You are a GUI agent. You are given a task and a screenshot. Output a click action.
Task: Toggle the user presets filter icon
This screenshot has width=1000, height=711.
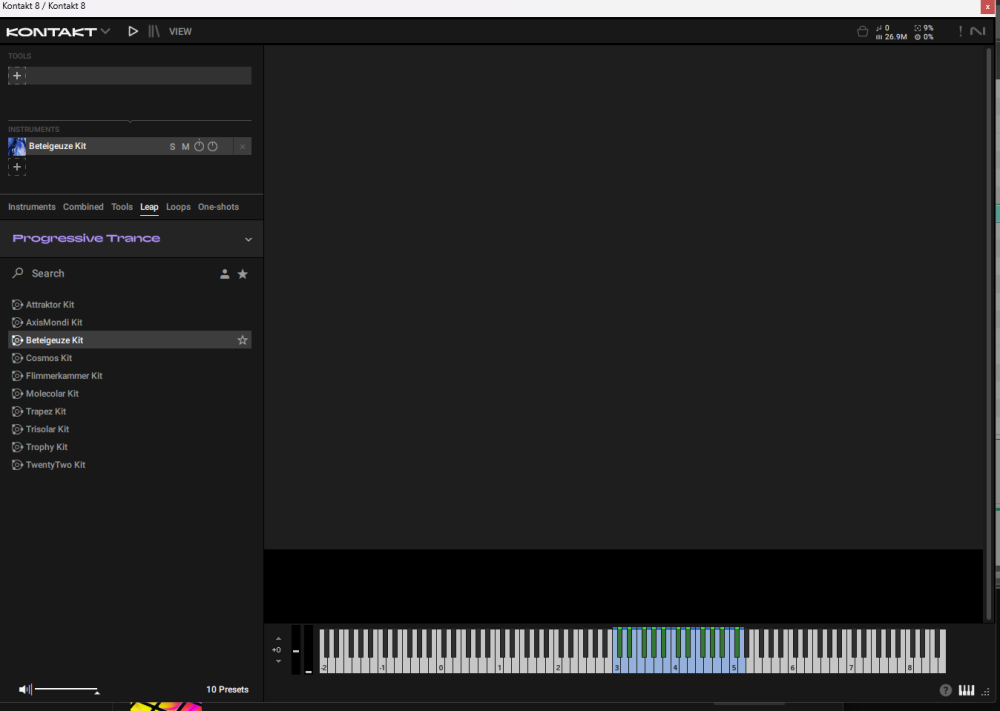tap(224, 274)
